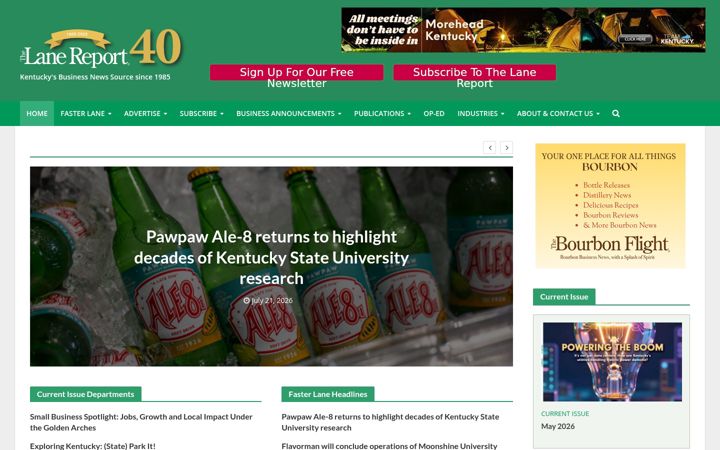Image resolution: width=720 pixels, height=450 pixels.
Task: Open Exploring Kentucky (State) Park It! article
Action: [x=93, y=445]
